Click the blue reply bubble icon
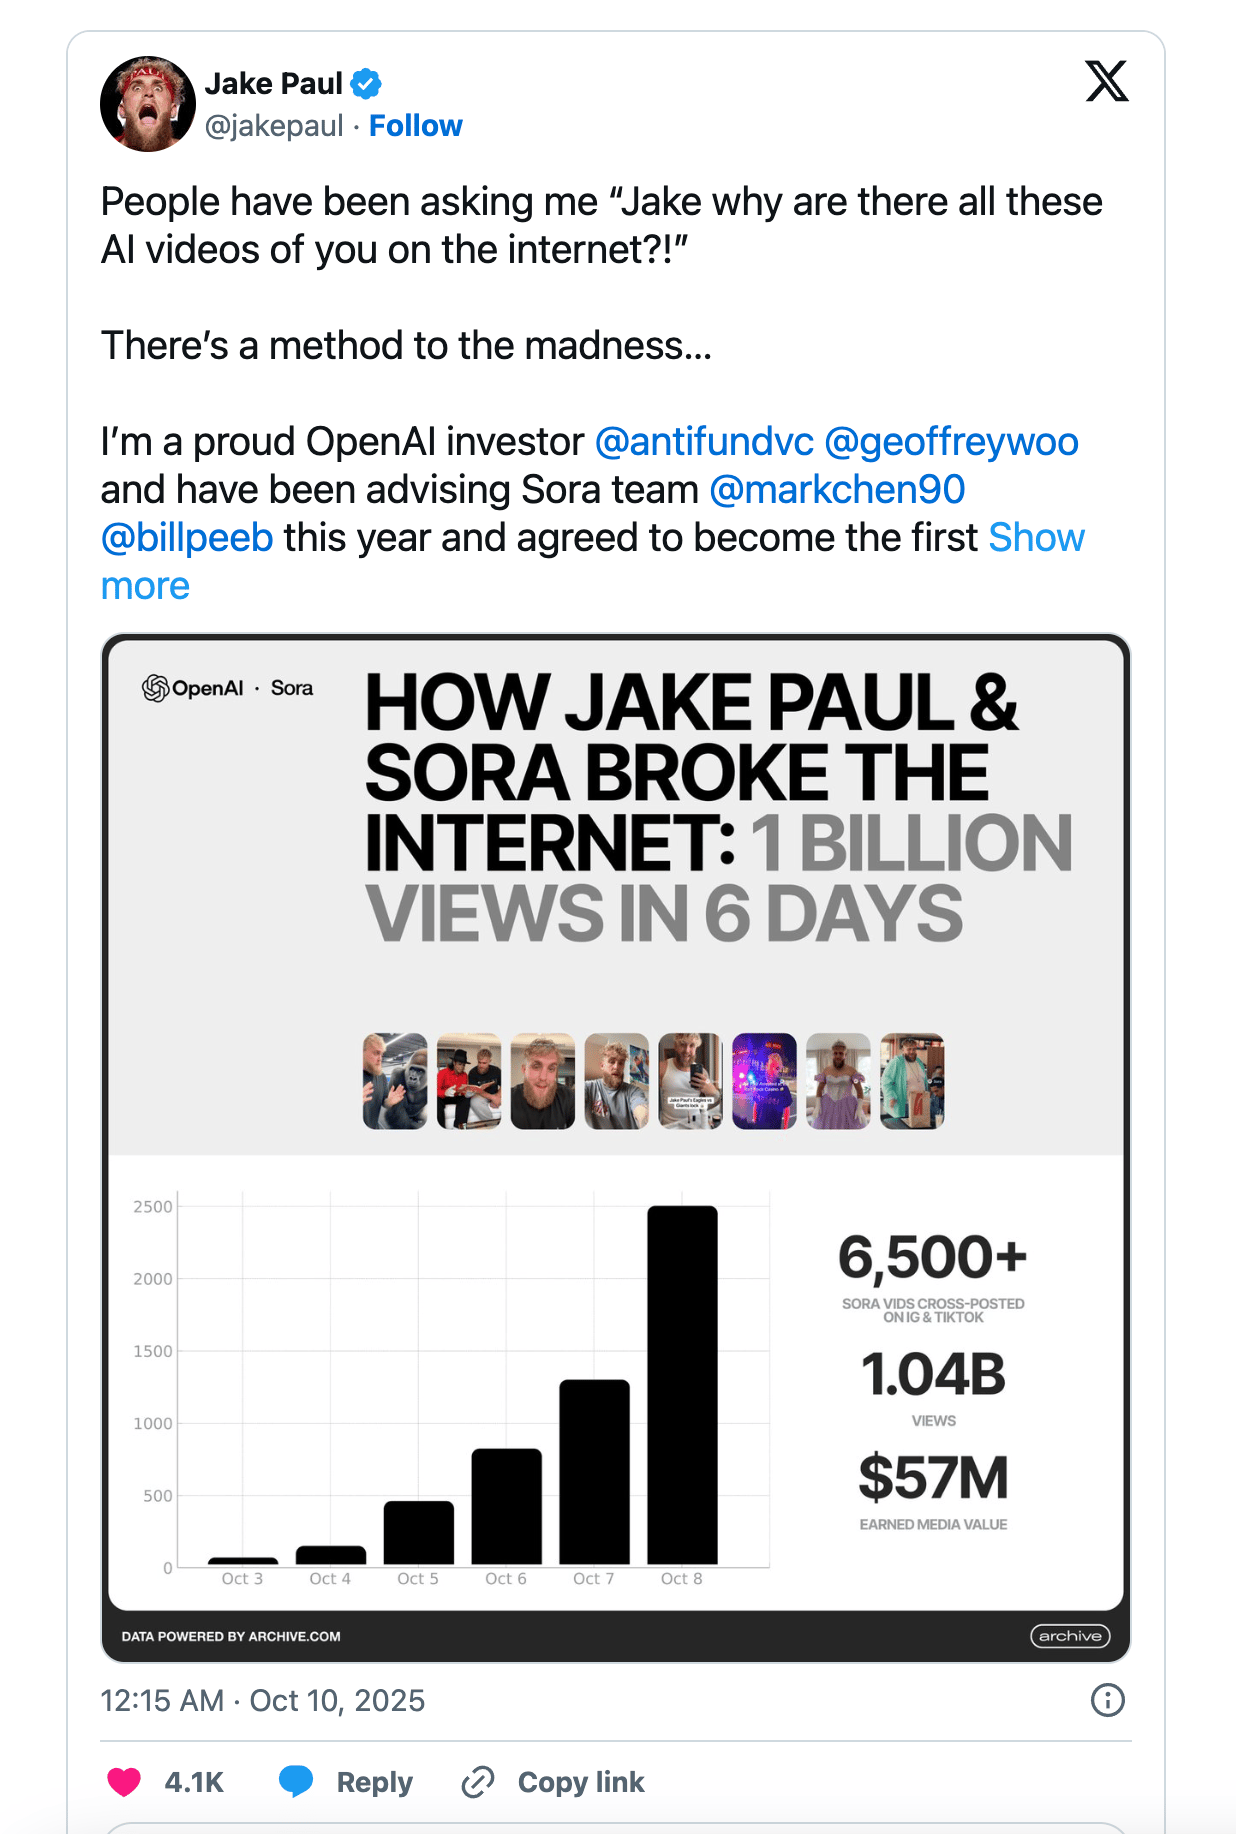This screenshot has height=1834, width=1236. (296, 1781)
